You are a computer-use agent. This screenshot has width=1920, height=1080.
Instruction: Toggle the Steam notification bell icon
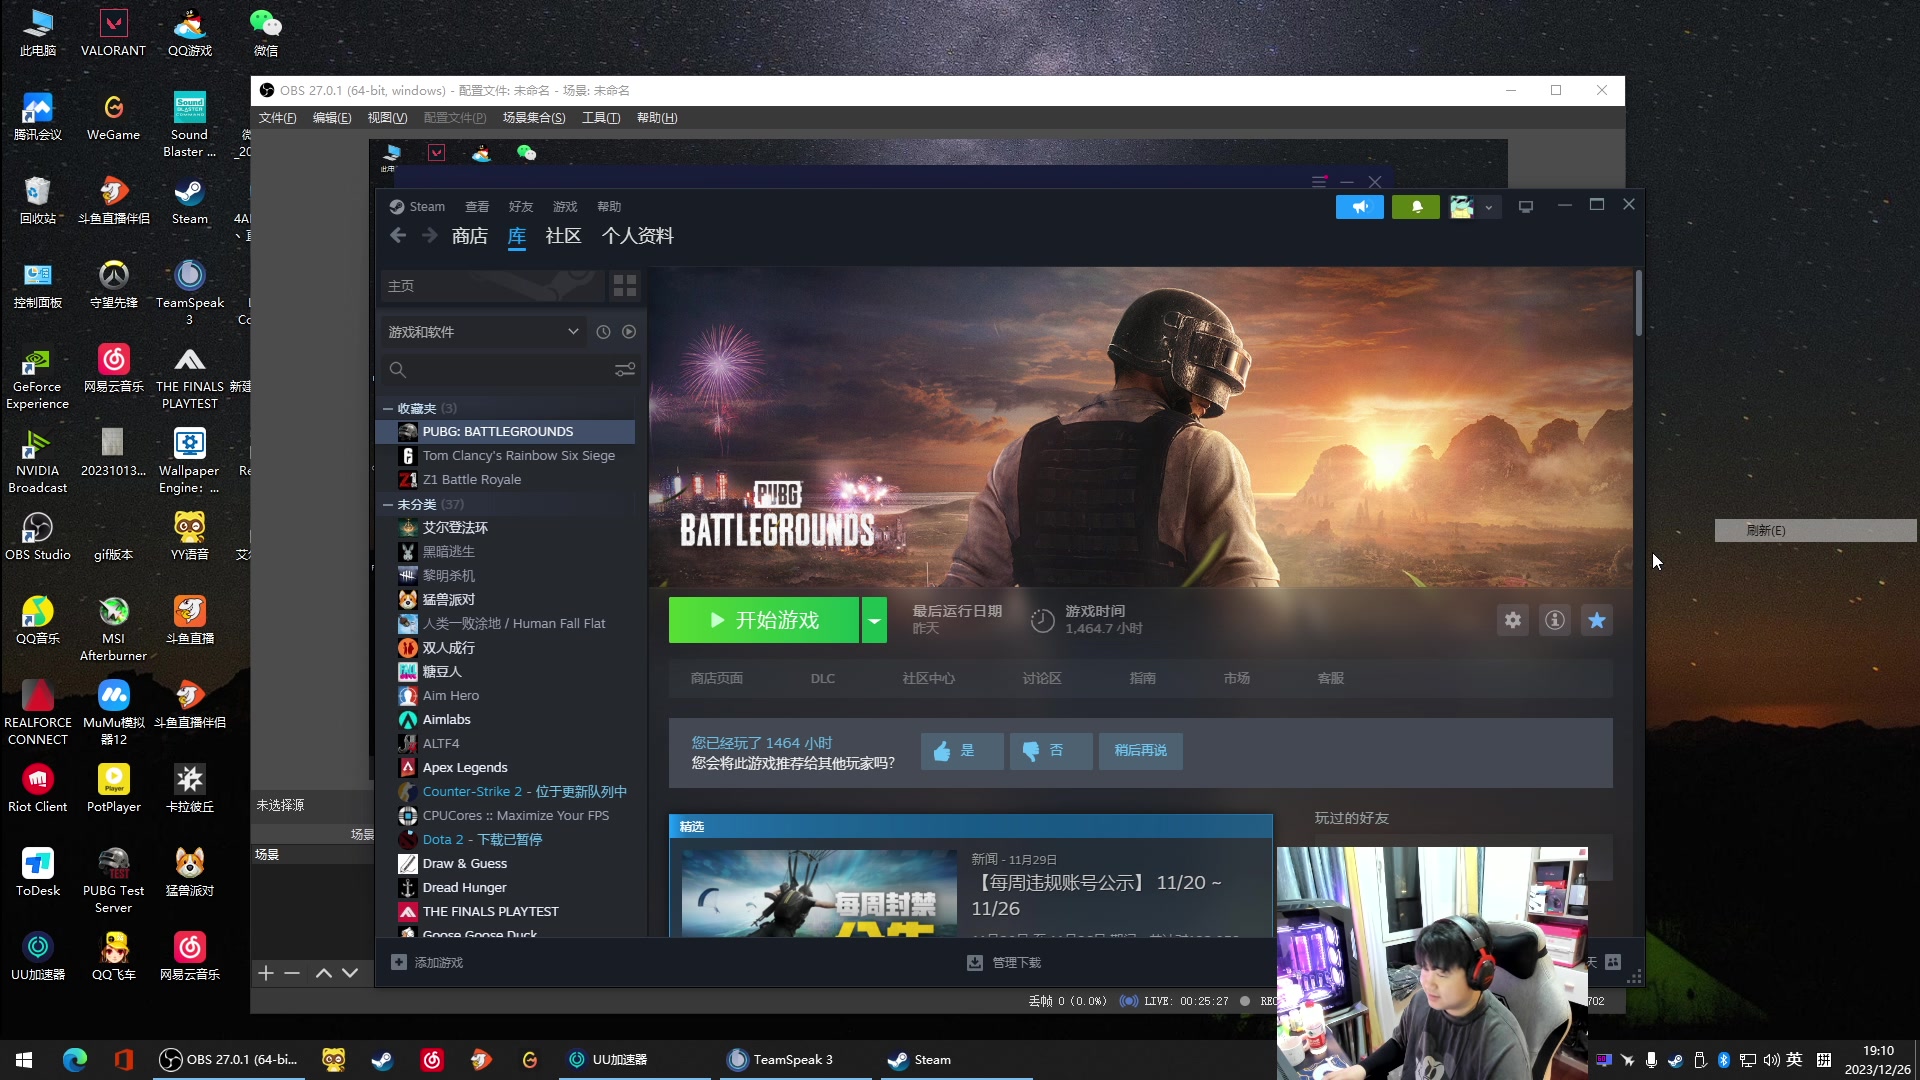click(1416, 204)
